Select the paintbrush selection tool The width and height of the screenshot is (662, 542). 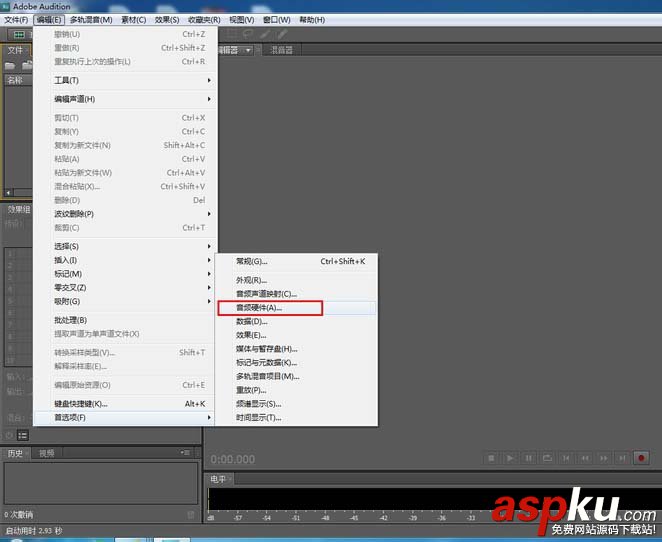pyautogui.click(x=266, y=34)
